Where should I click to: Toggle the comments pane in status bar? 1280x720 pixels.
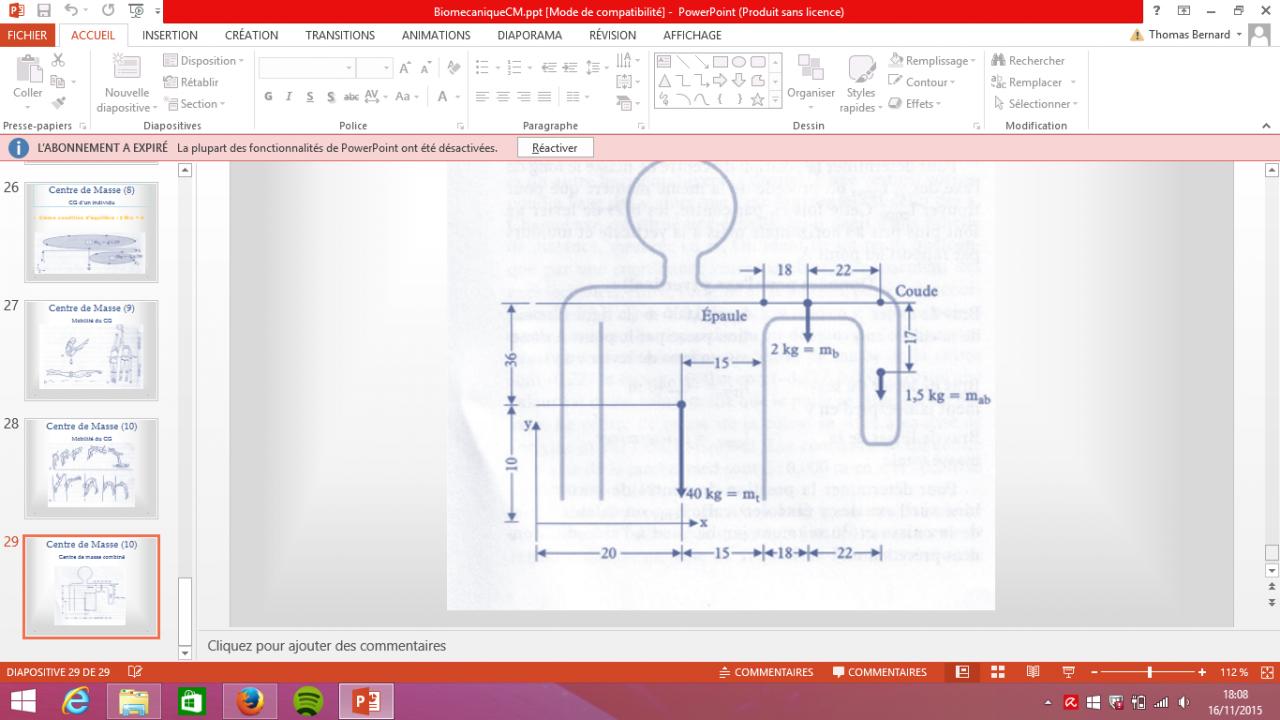coord(879,672)
